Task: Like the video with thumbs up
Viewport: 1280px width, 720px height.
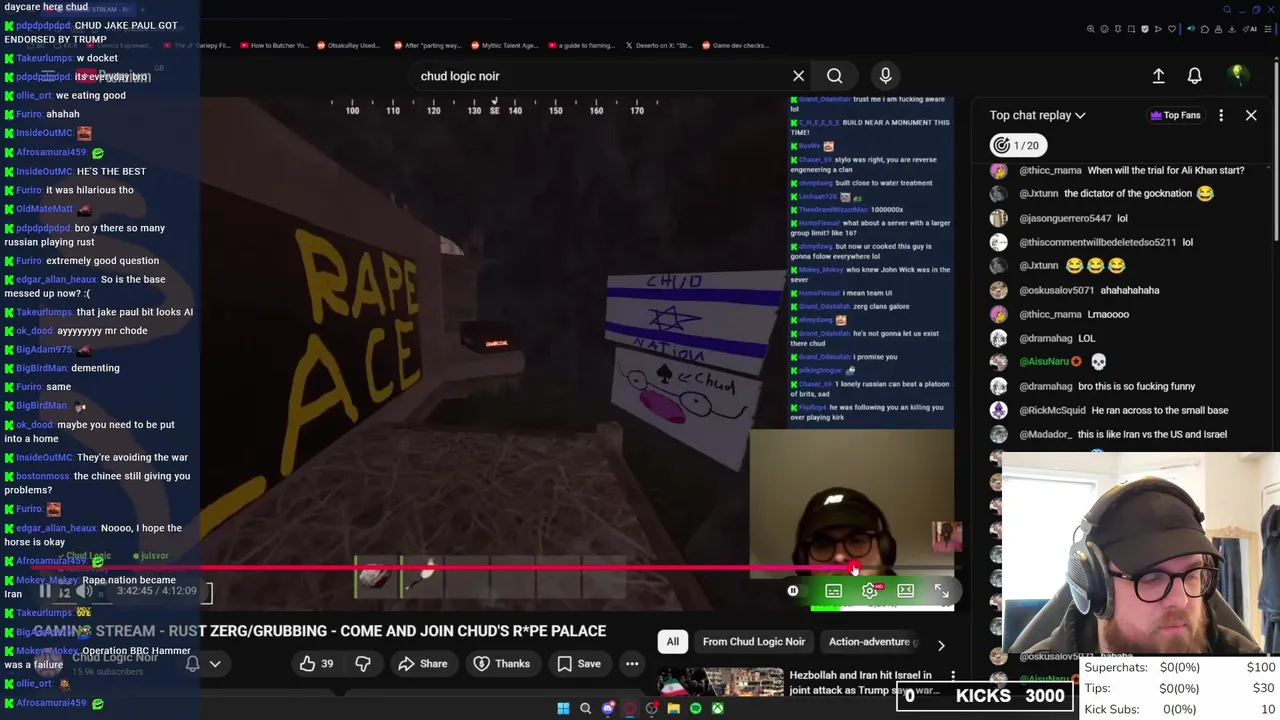Action: (317, 663)
